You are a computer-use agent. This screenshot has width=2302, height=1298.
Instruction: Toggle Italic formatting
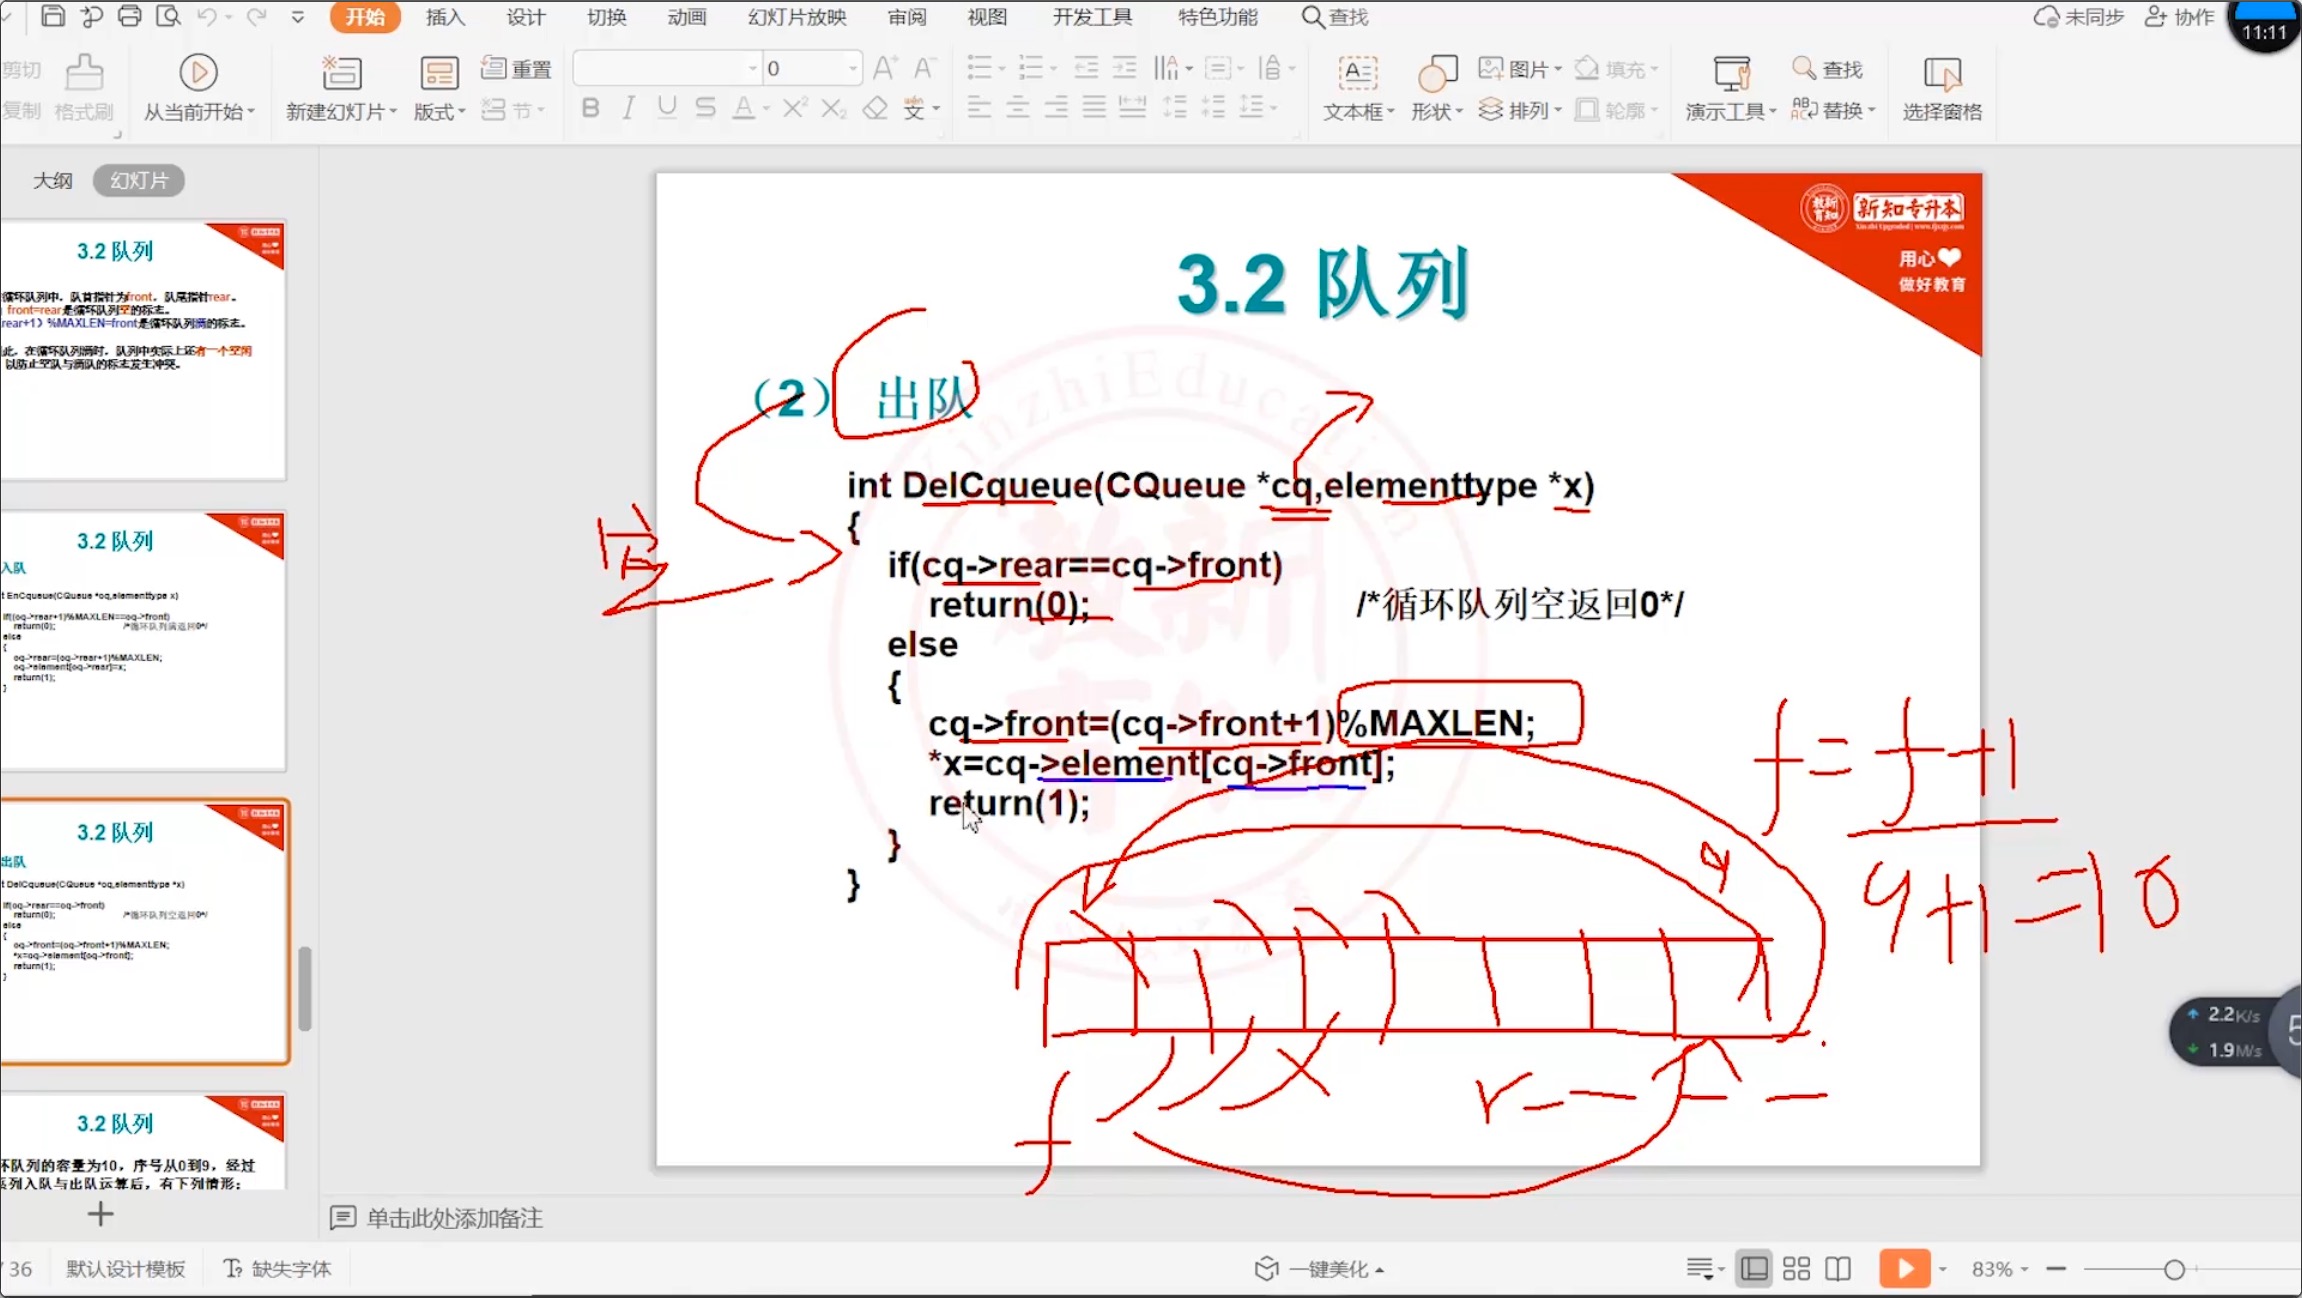pos(628,108)
